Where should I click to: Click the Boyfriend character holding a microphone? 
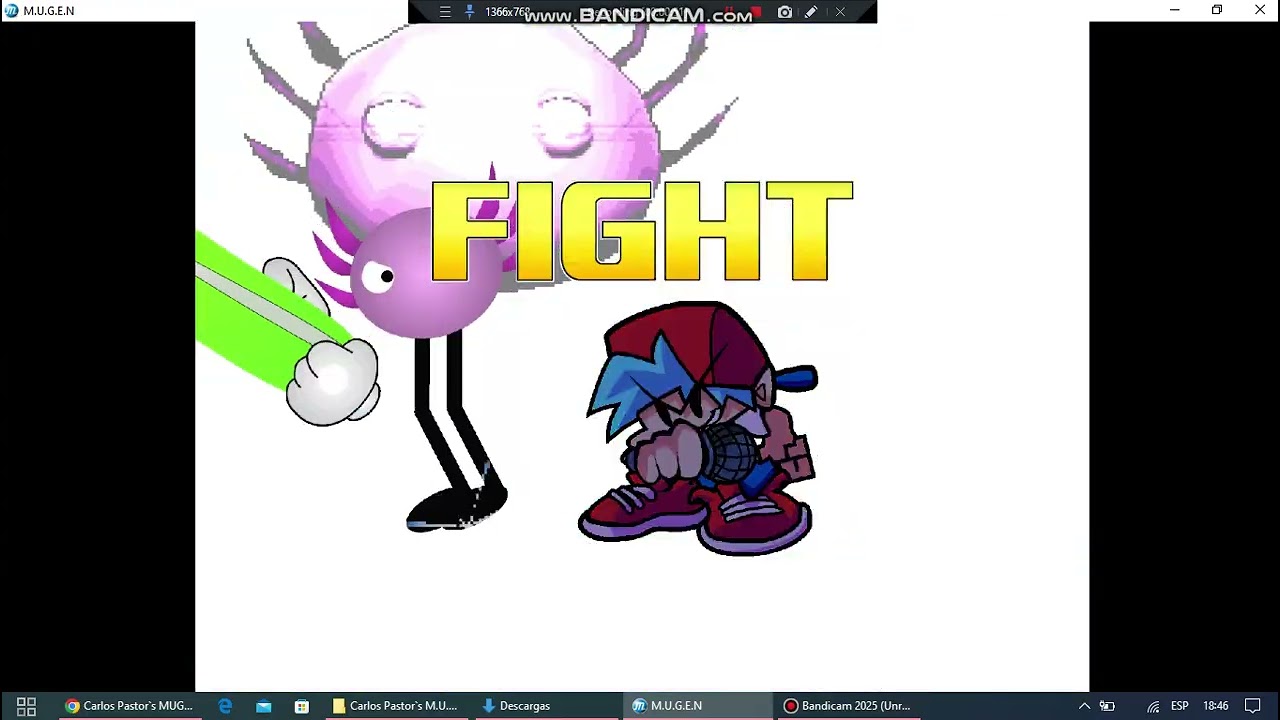698,428
